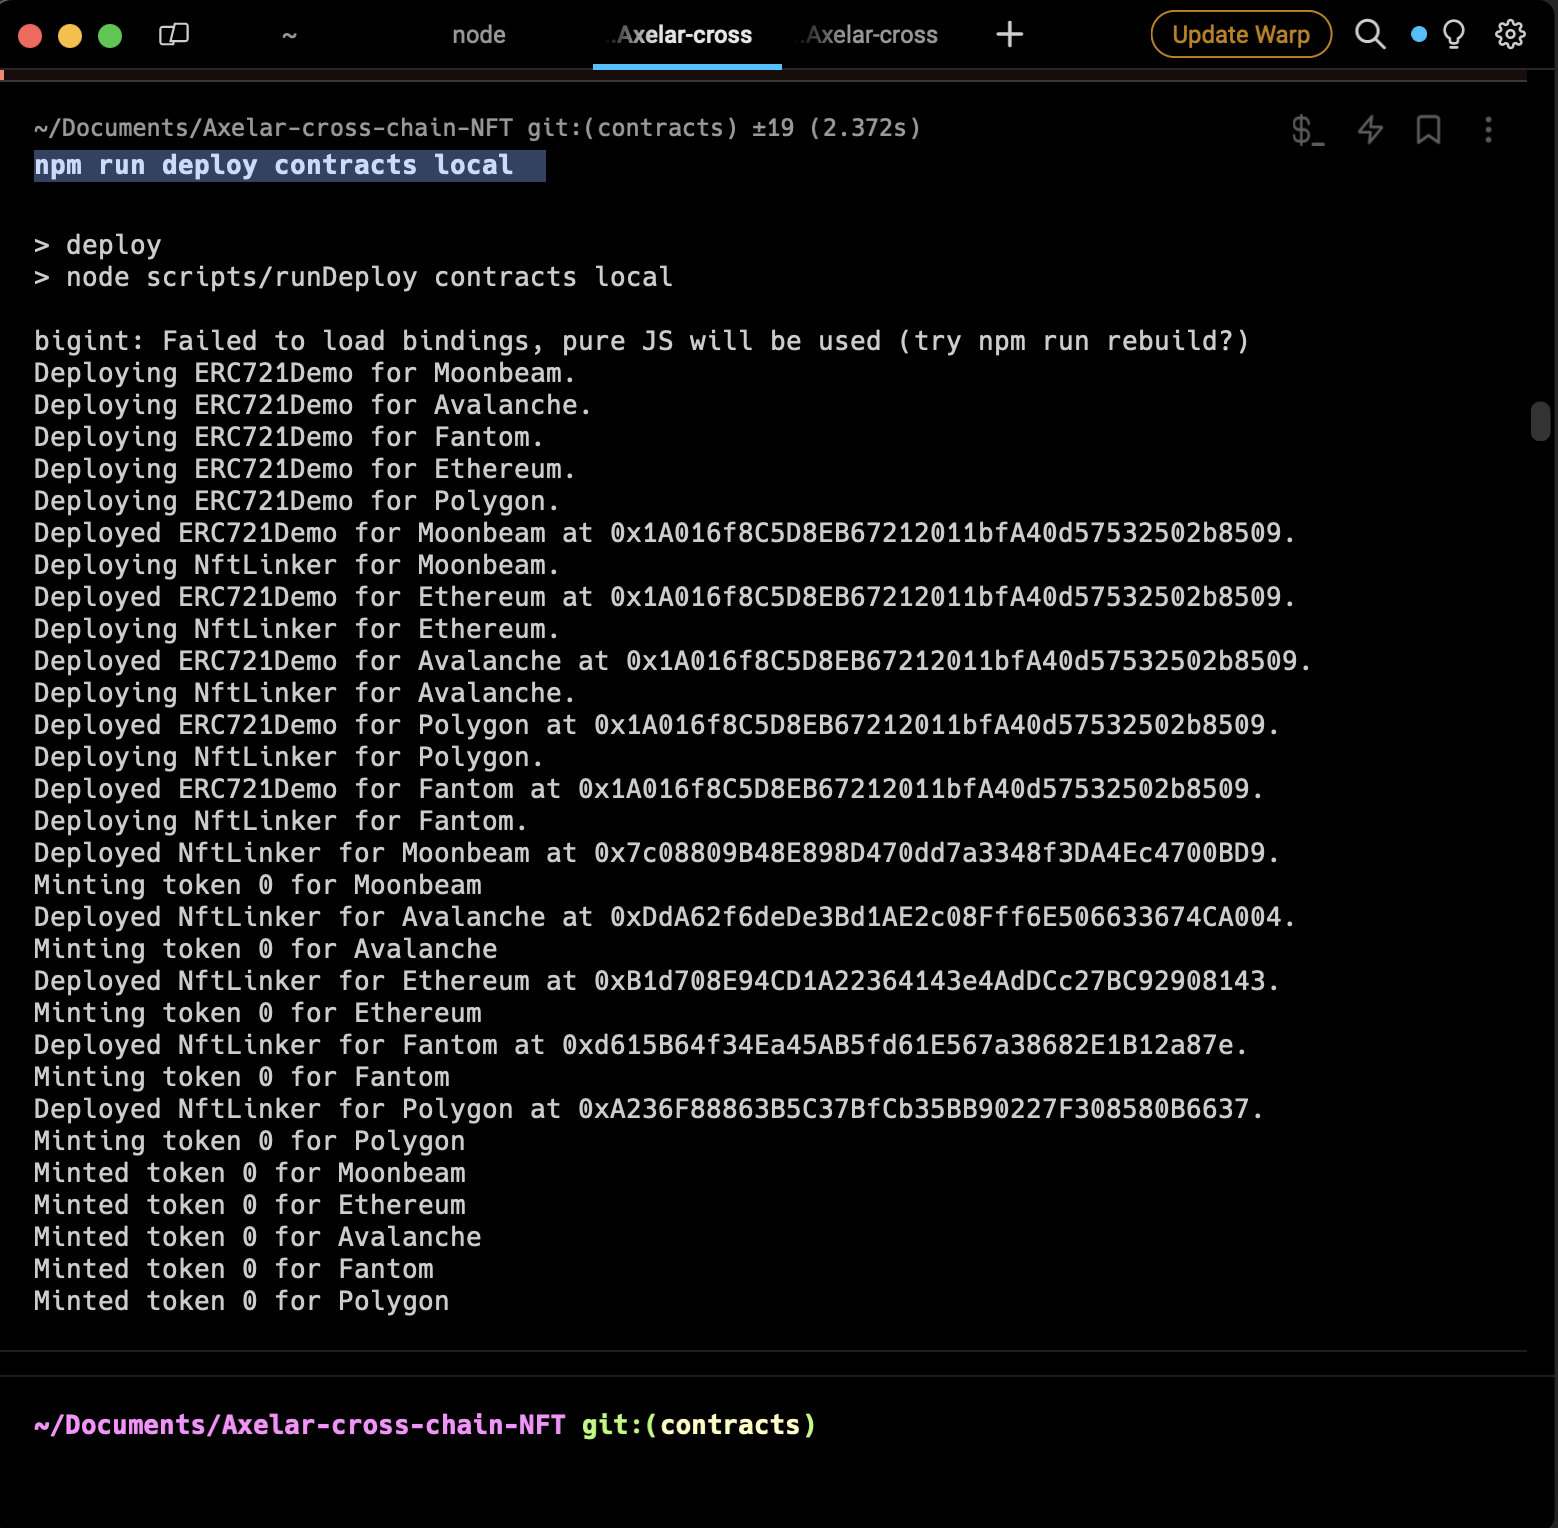The width and height of the screenshot is (1558, 1528).
Task: Click 'Deploying ERC721Demo for Polygon.' line
Action: coord(297,501)
